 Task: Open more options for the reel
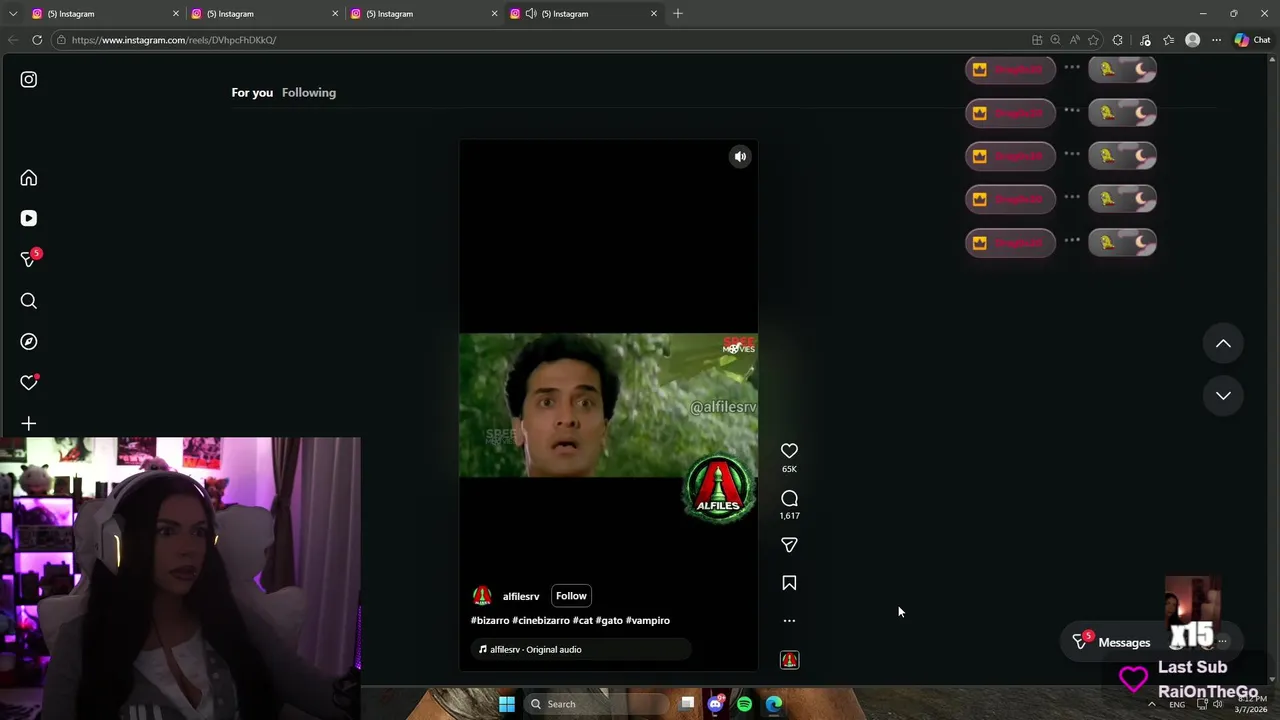pos(789,621)
